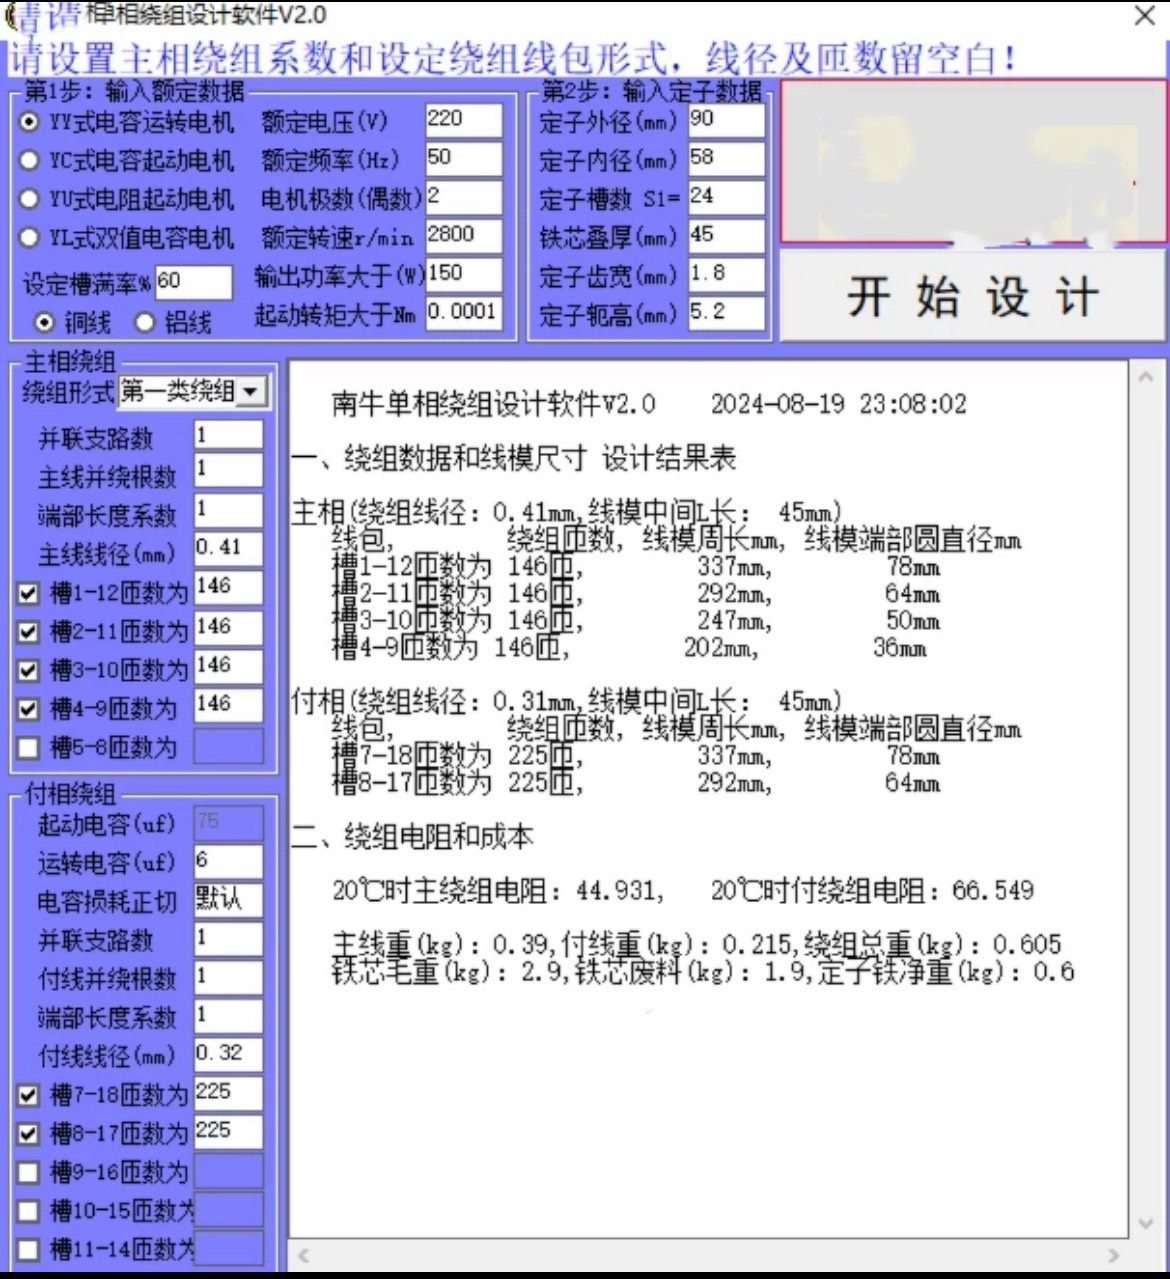Edit 定子齿宽(mm) field
Screen dimensions: 1170x1279
click(x=726, y=274)
